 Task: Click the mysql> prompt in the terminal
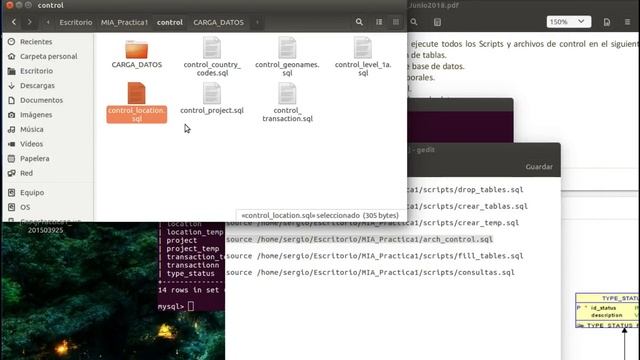point(171,307)
